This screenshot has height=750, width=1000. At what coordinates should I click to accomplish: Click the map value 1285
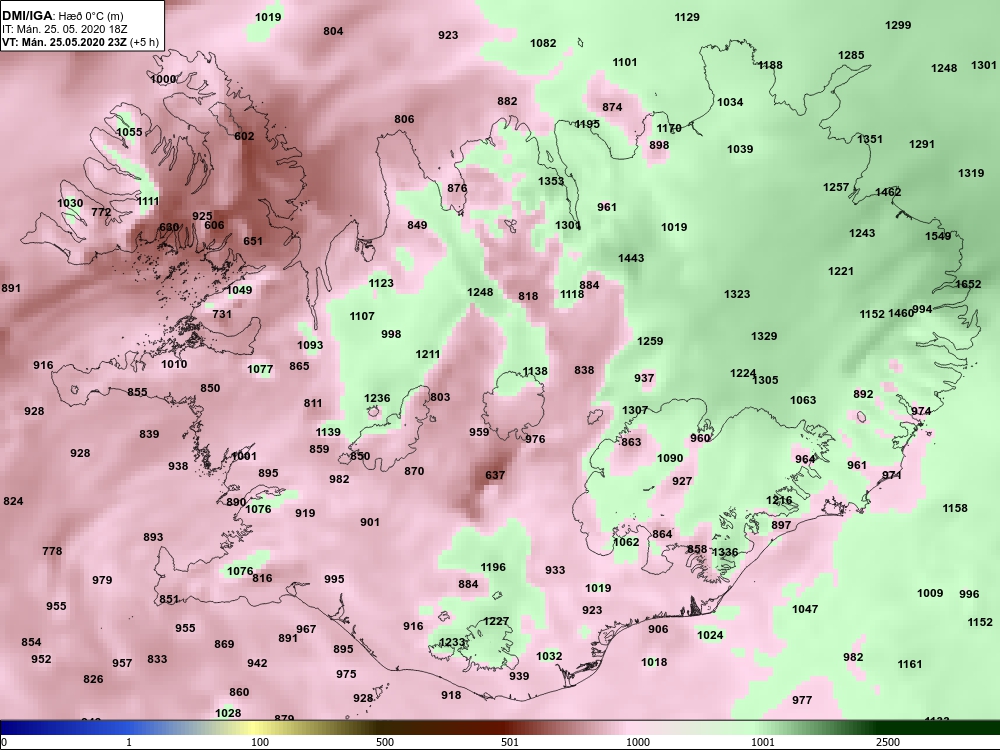851,55
